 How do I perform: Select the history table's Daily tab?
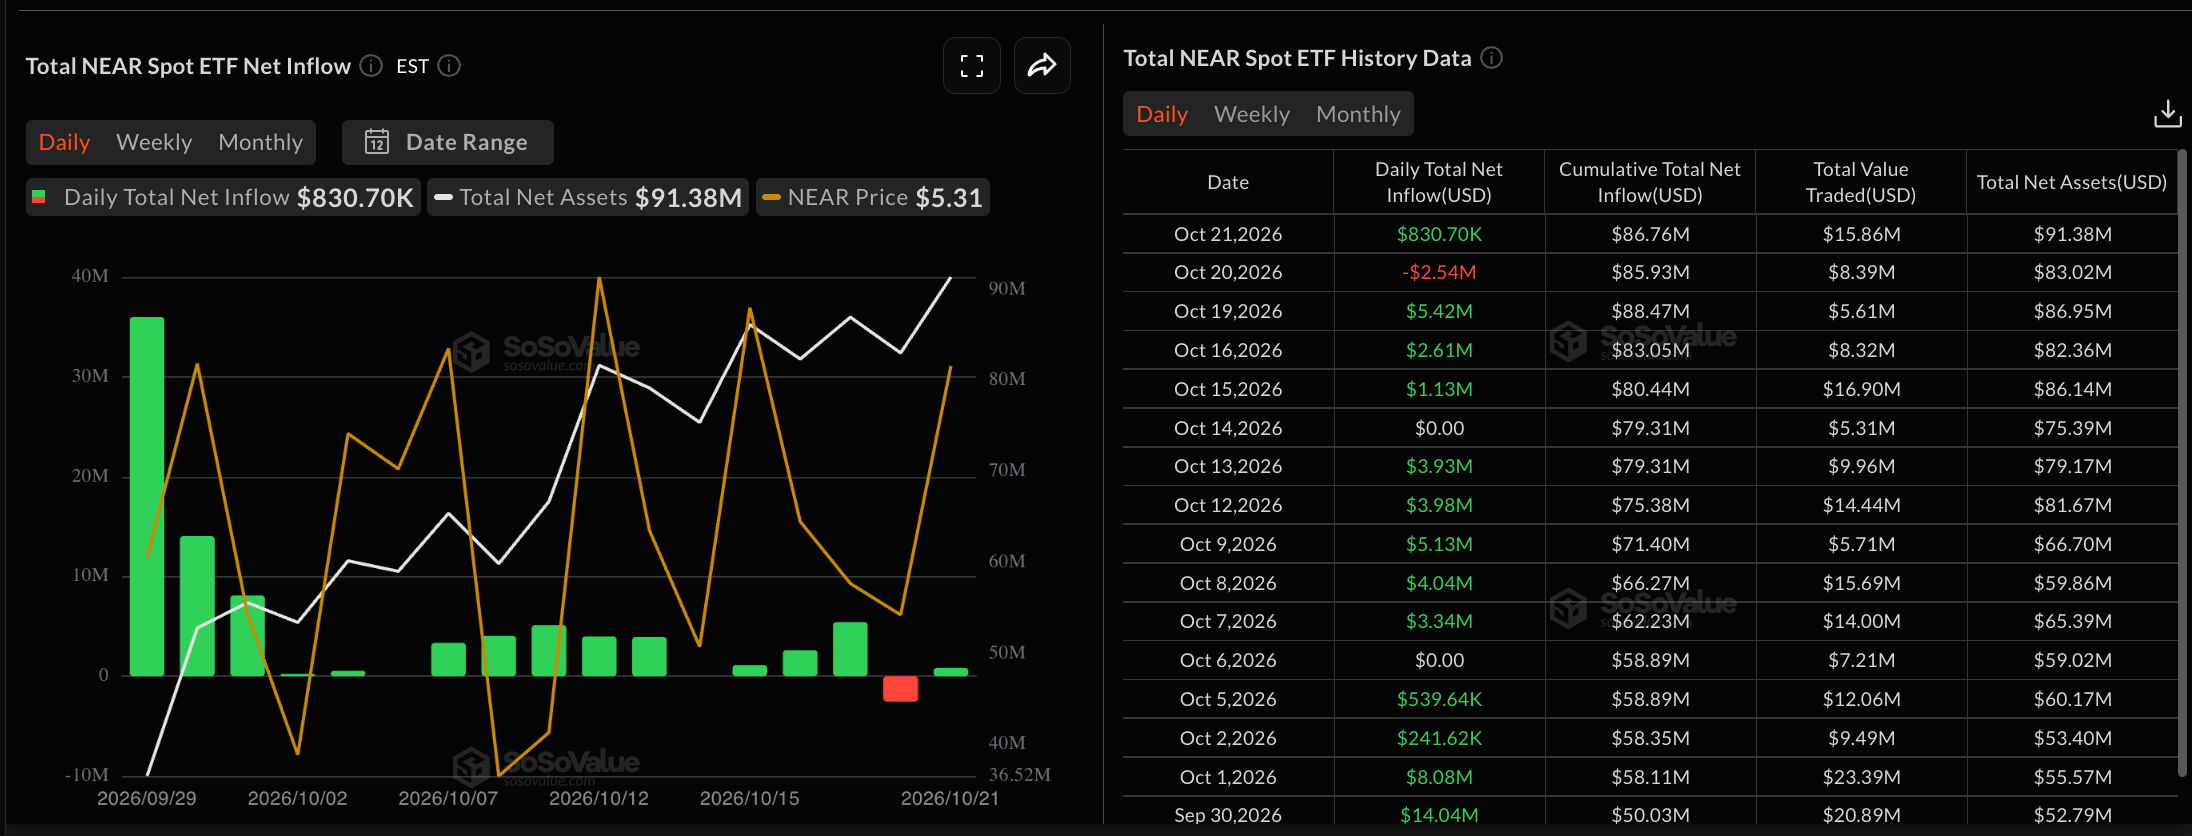1162,114
